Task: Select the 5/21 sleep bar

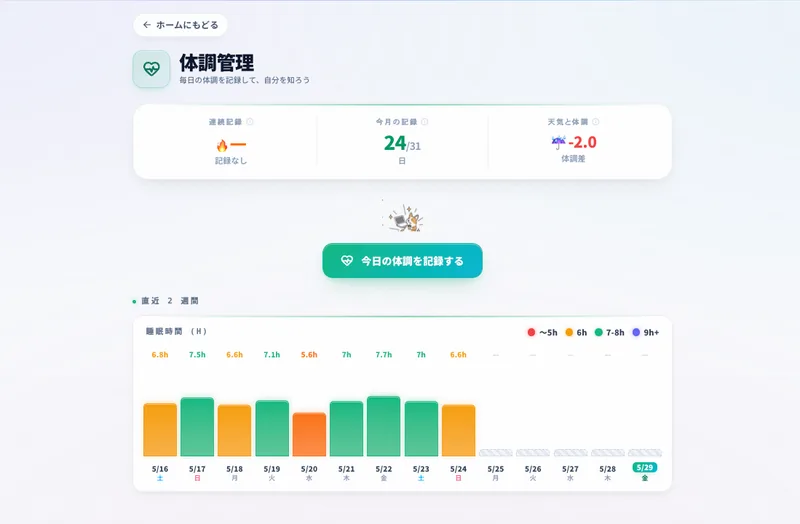Action: point(346,429)
